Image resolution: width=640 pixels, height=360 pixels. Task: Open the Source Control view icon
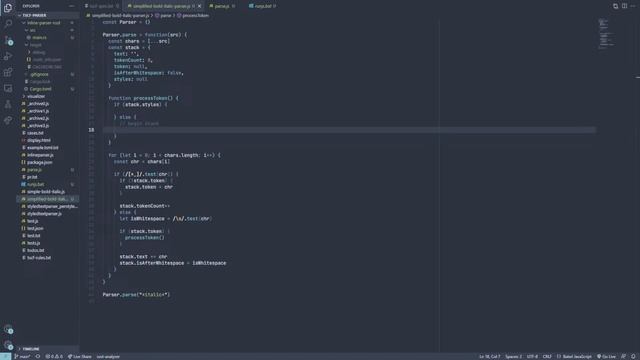pyautogui.click(x=8, y=40)
